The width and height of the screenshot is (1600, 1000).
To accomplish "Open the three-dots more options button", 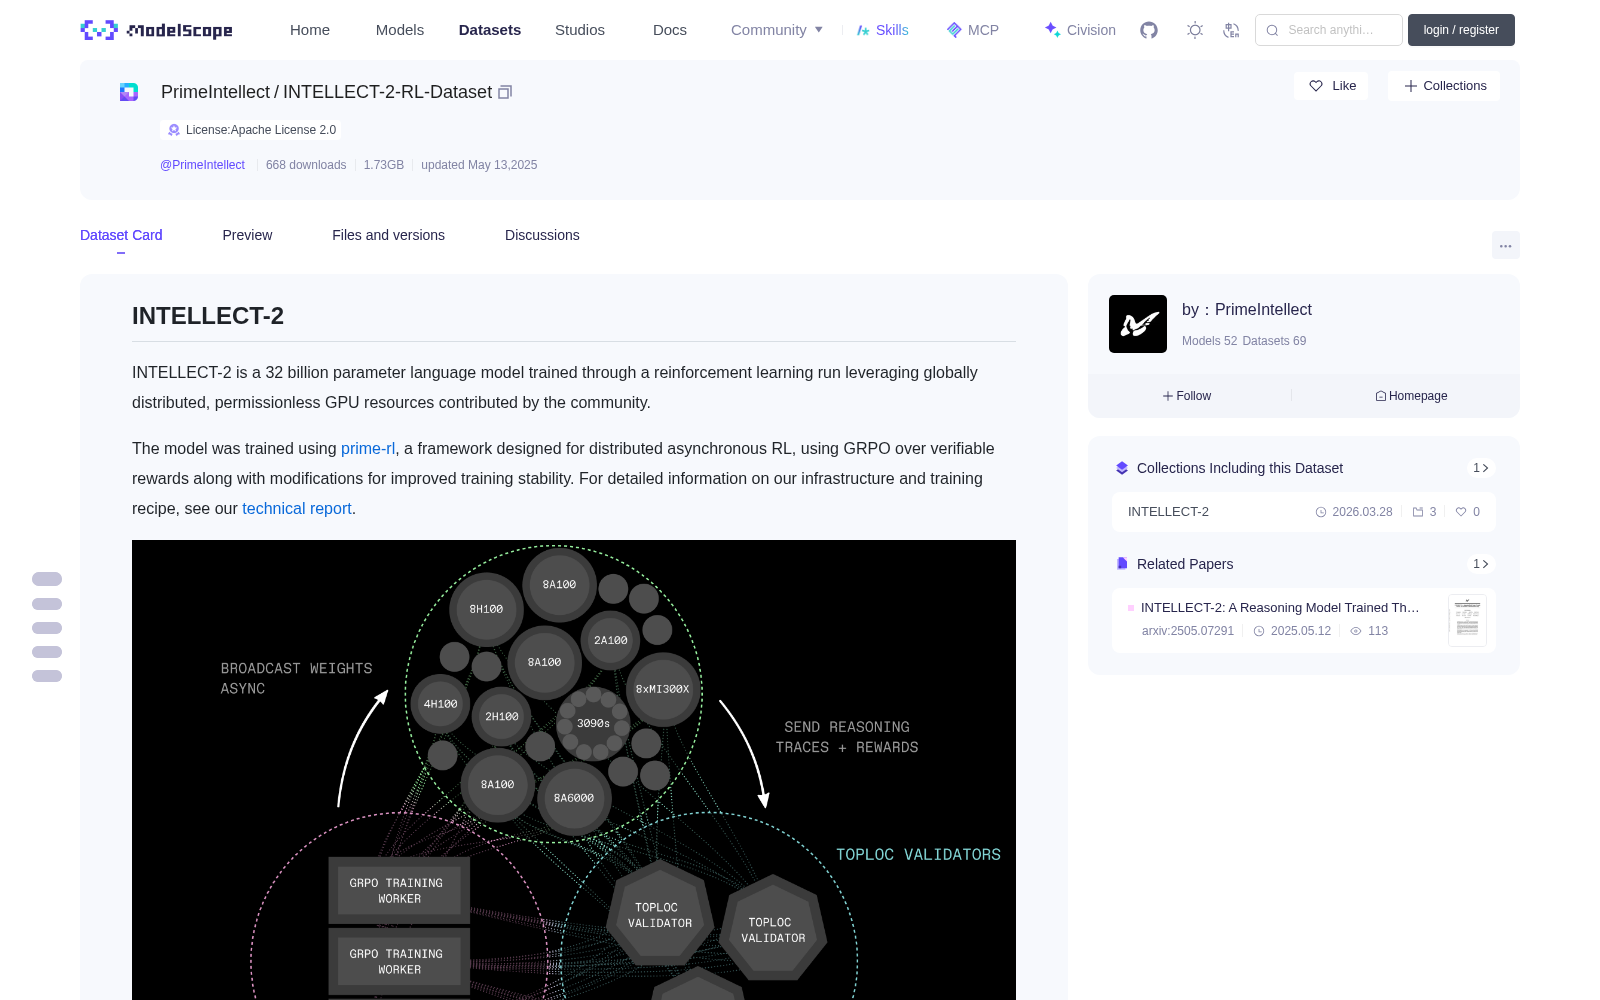I will (1505, 246).
